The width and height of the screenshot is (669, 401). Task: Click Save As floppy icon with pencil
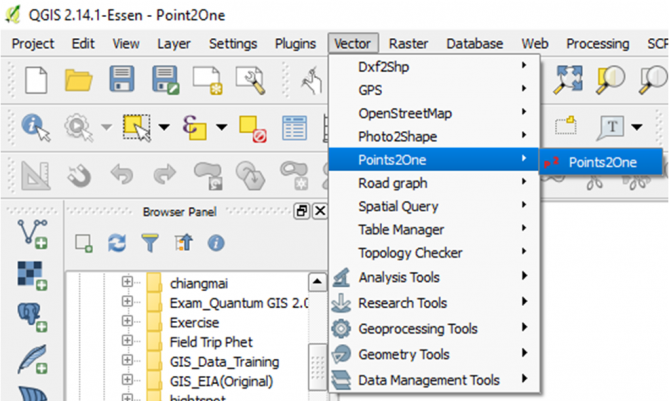click(166, 80)
